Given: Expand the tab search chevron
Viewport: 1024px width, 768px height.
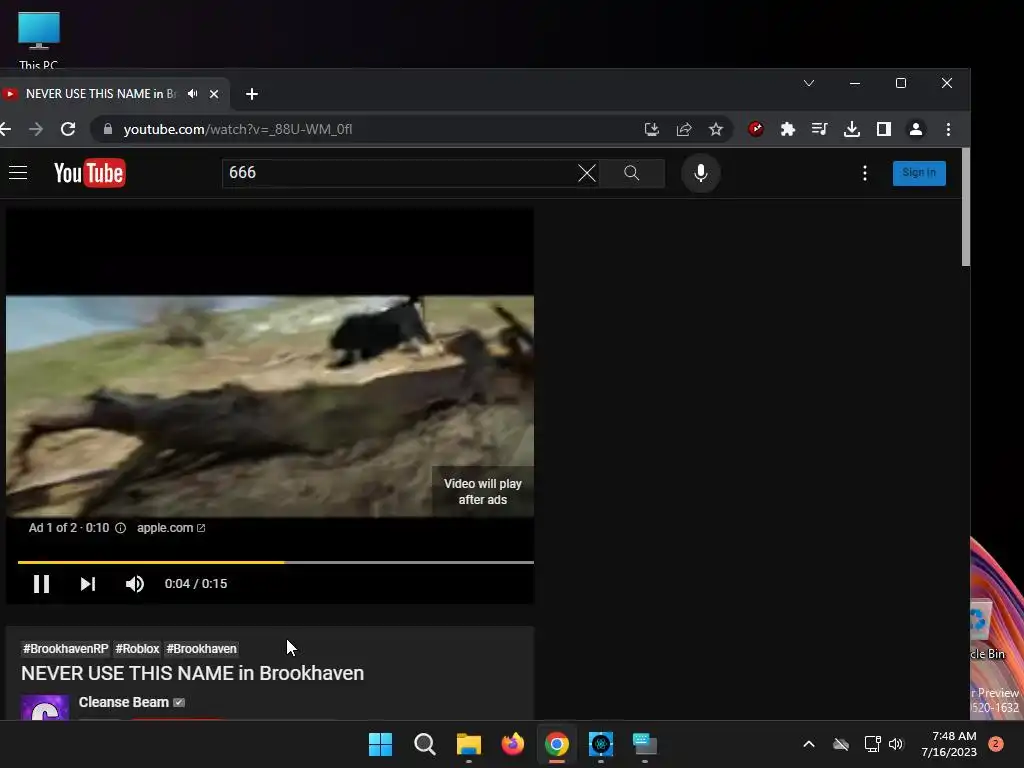Looking at the screenshot, I should [808, 83].
